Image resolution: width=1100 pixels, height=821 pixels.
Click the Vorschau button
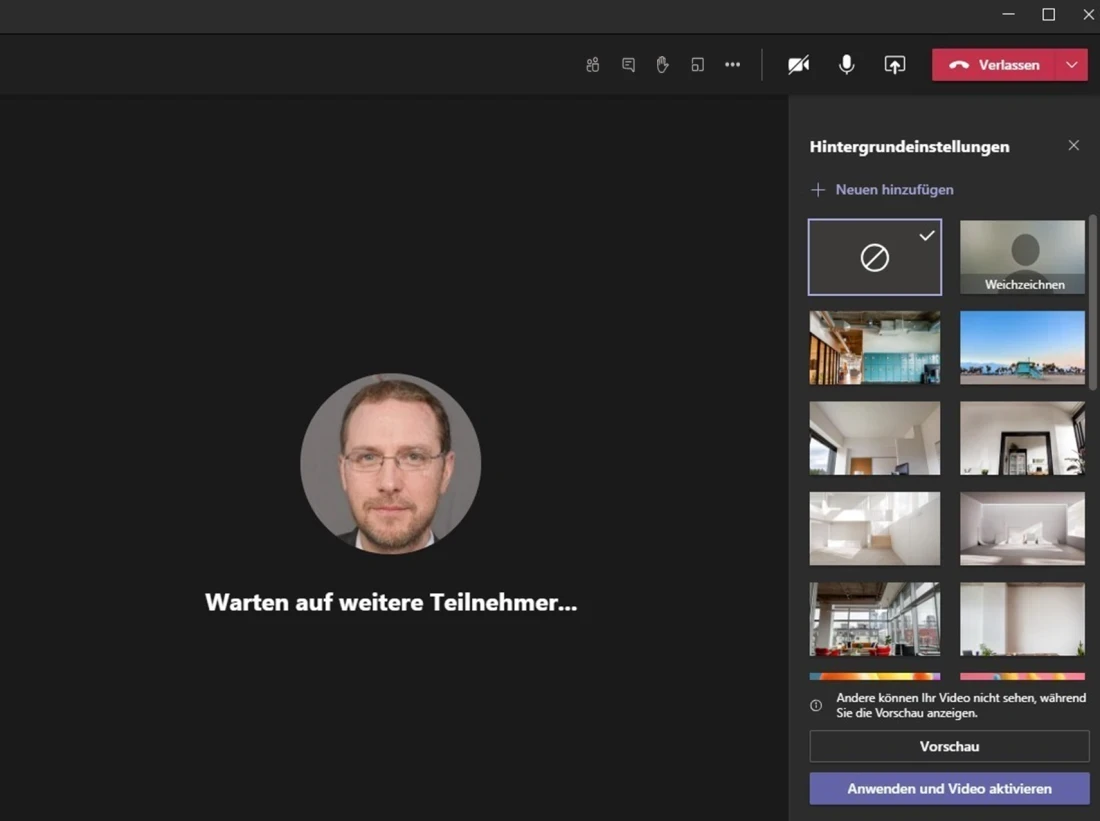point(948,745)
